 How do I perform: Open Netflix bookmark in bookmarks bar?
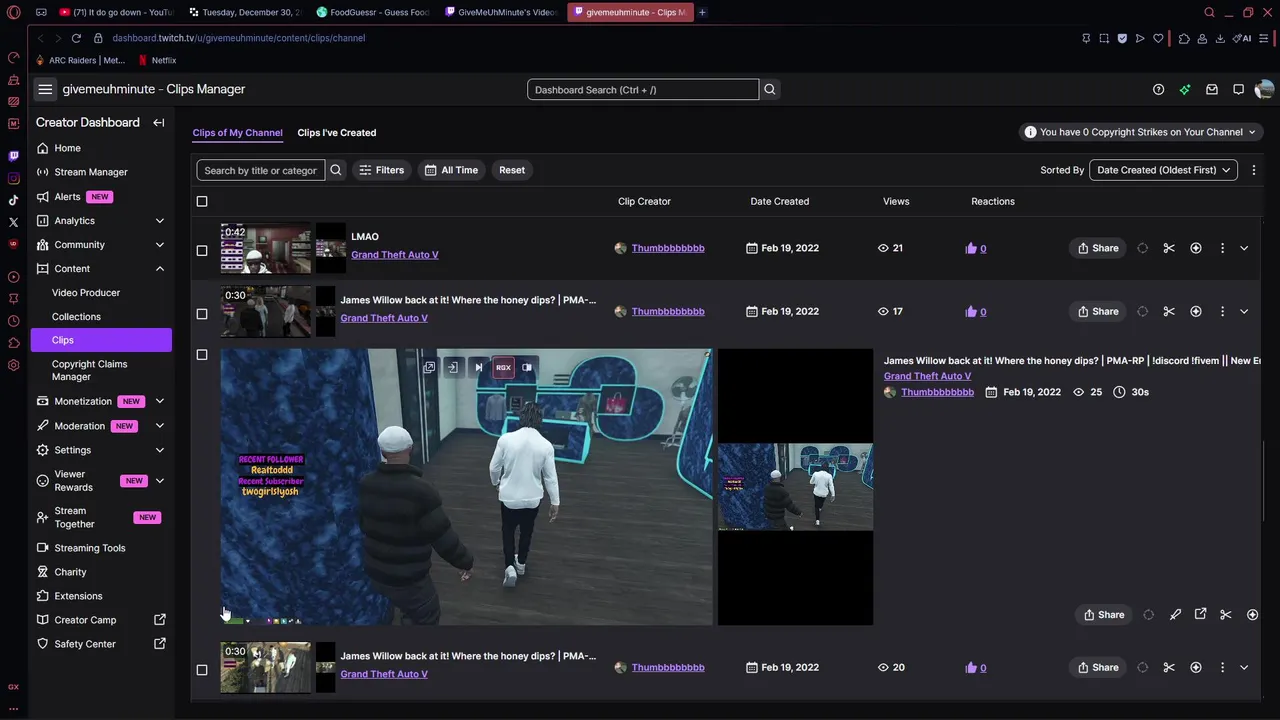[157, 60]
